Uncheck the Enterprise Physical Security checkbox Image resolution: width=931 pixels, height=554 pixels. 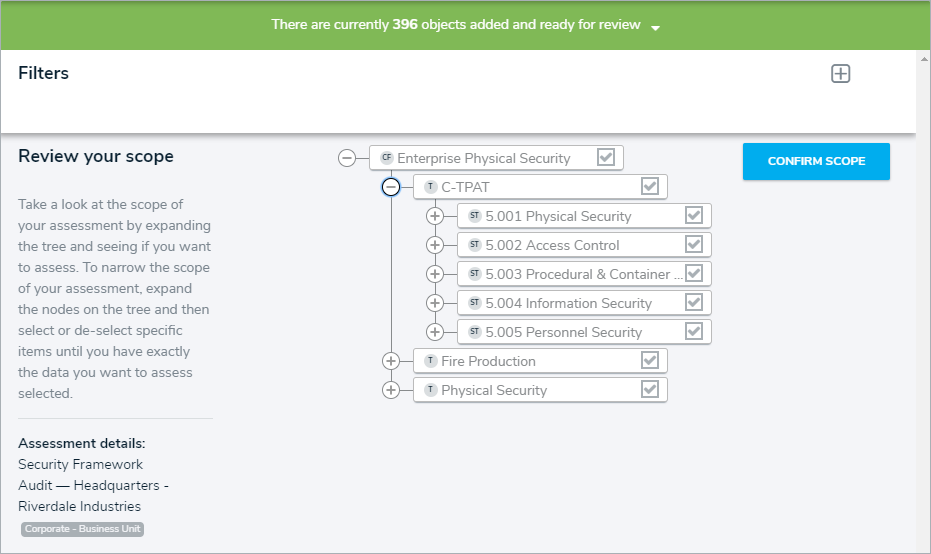[x=606, y=157]
